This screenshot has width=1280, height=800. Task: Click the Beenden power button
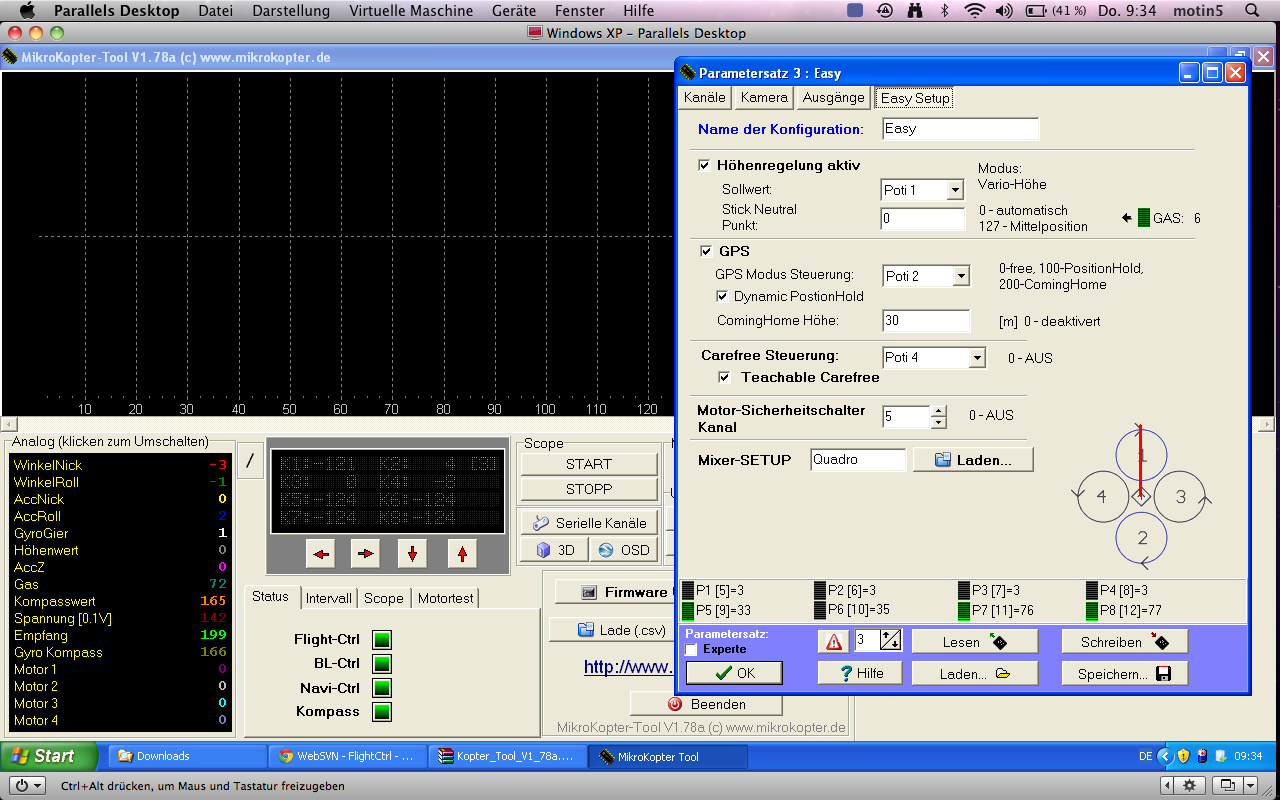pos(706,704)
